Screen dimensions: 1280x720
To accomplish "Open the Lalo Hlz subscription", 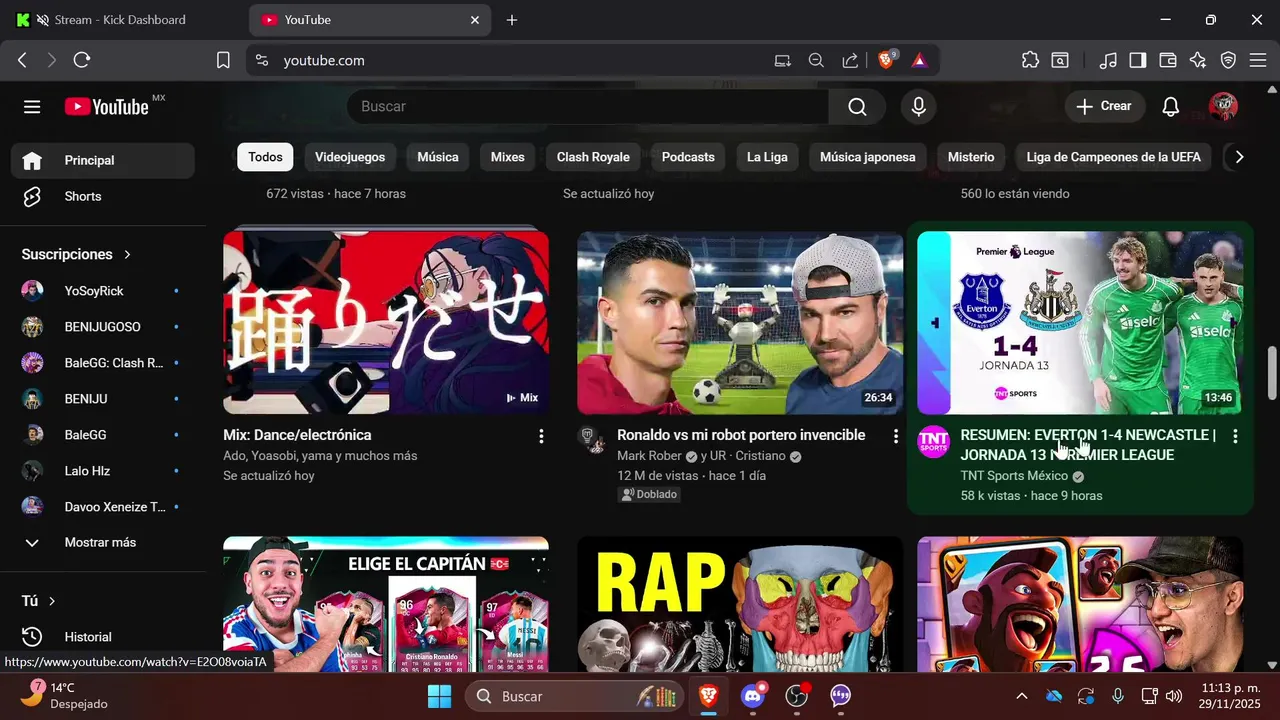I will coord(103,471).
